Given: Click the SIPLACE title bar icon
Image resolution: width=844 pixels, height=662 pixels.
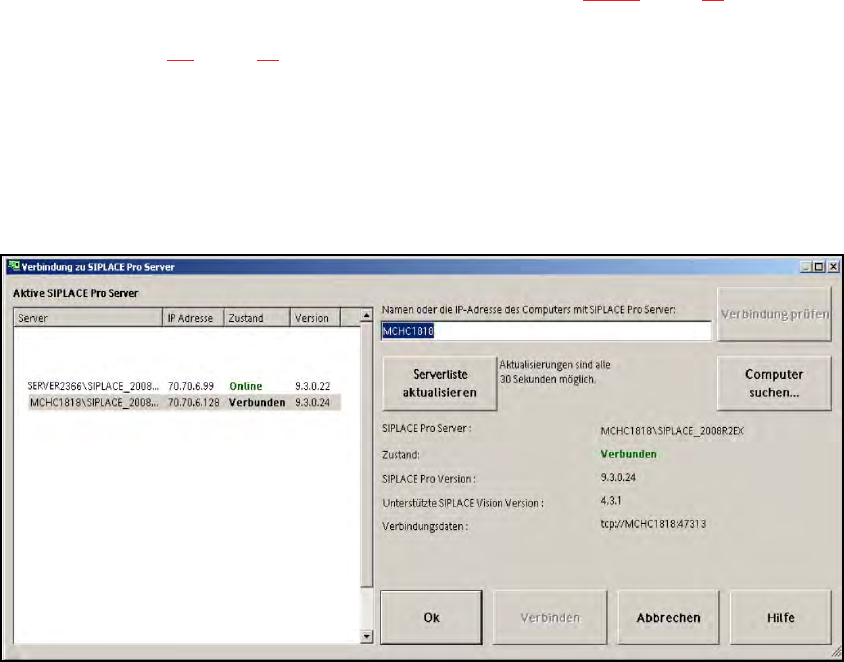Looking at the screenshot, I should [14, 266].
